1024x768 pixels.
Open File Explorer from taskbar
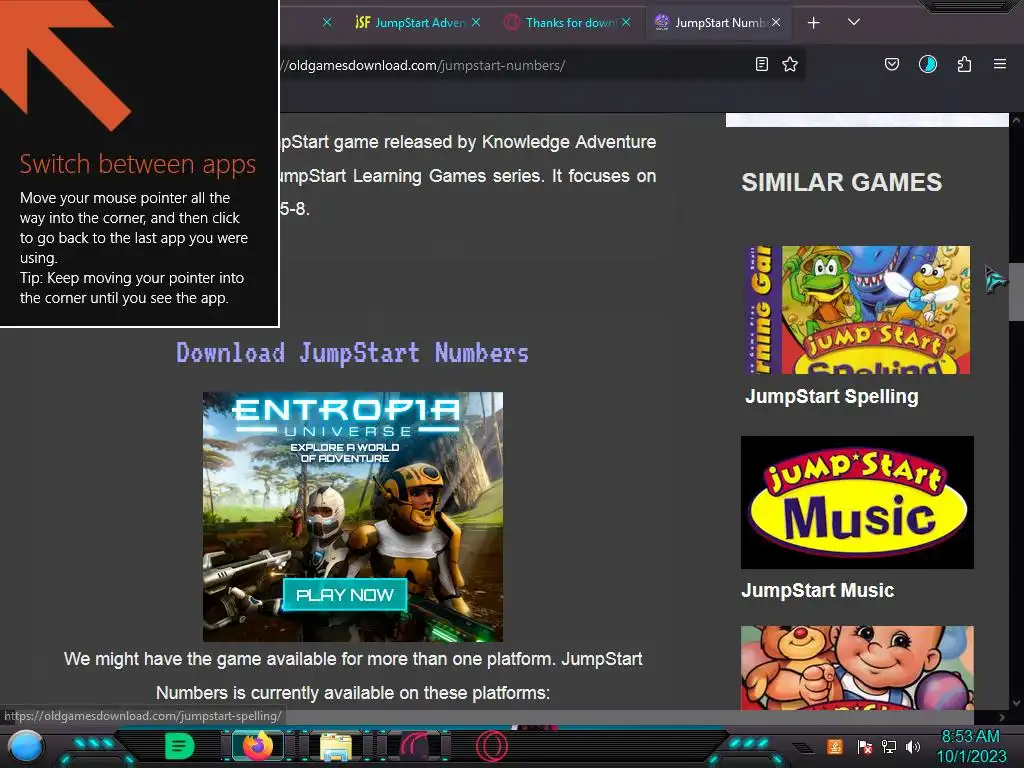coord(336,746)
